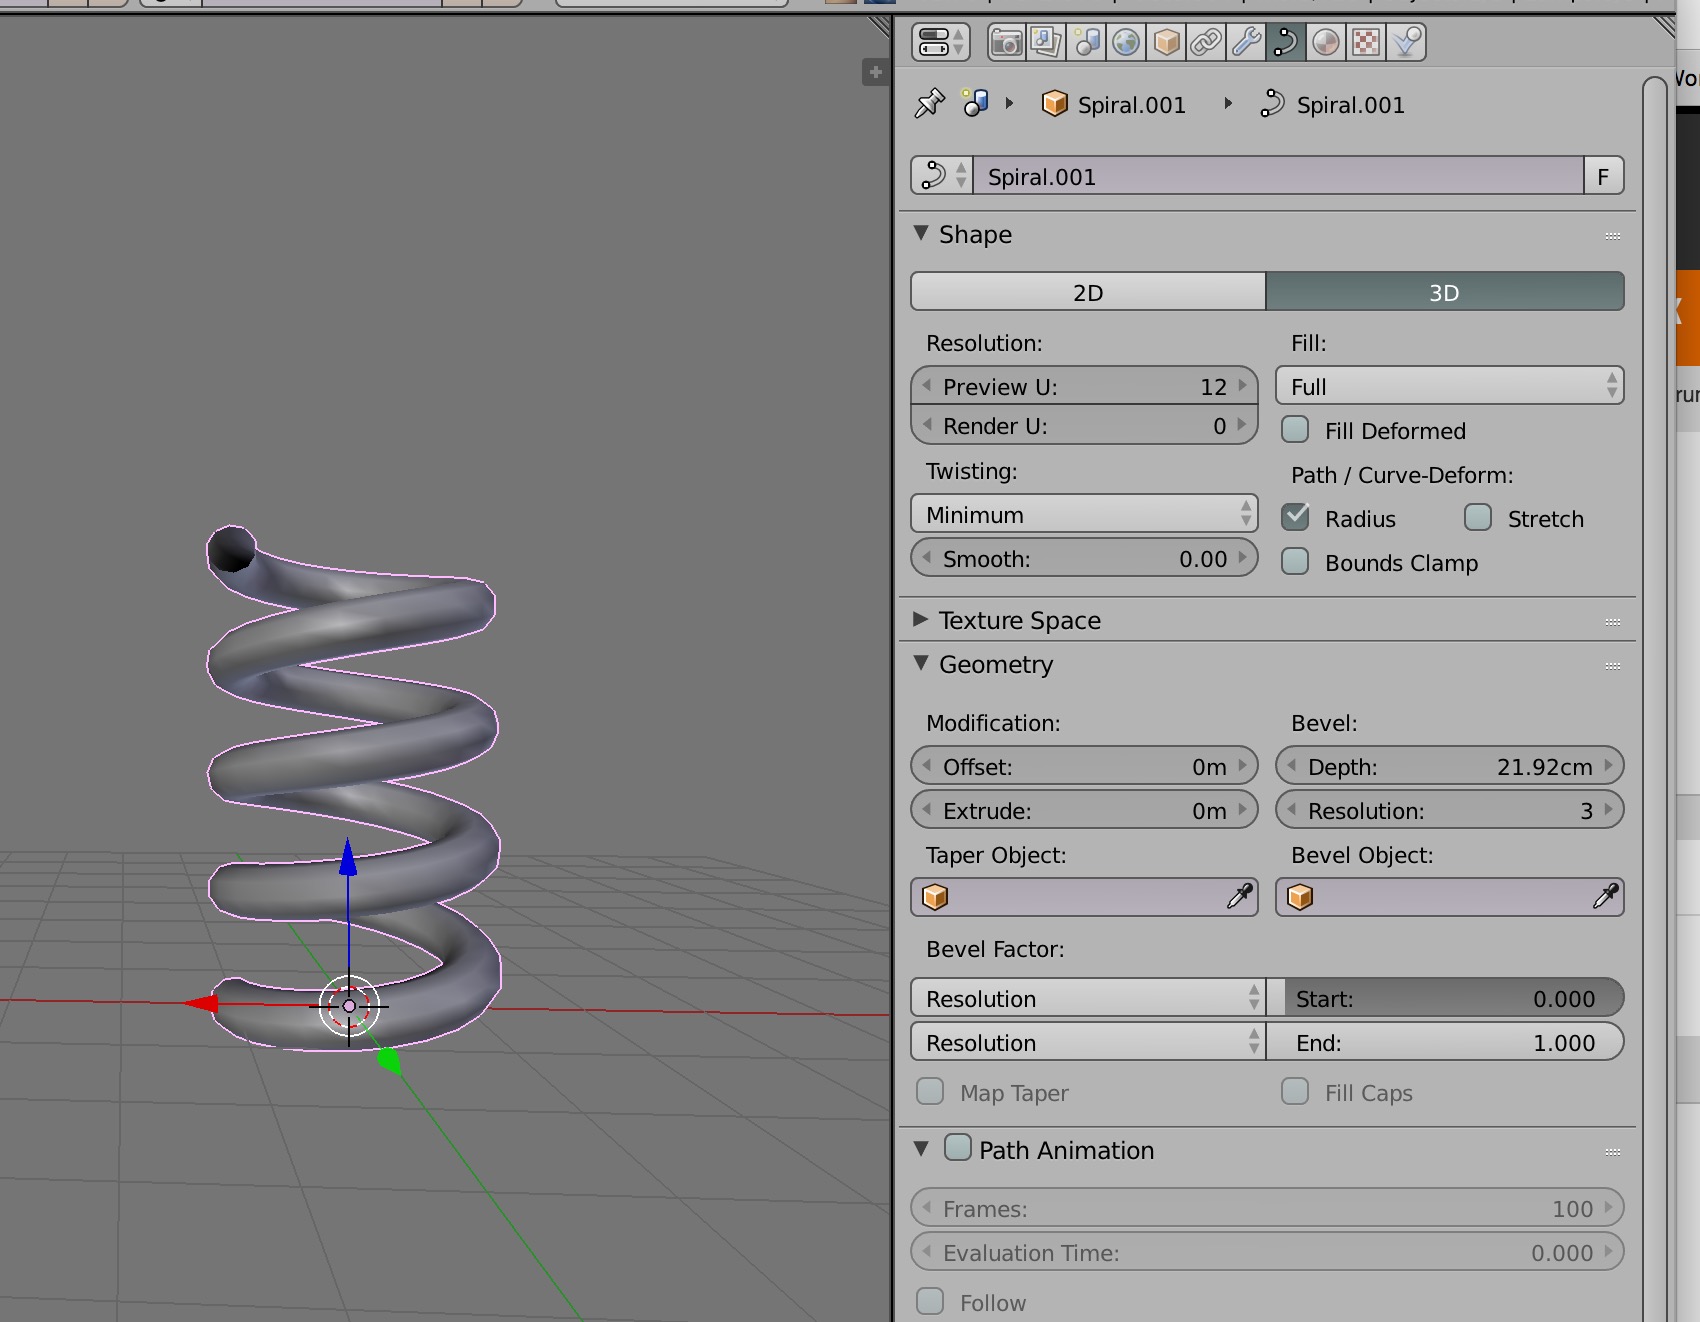
Task: Open the Scene properties tab
Action: [1086, 42]
